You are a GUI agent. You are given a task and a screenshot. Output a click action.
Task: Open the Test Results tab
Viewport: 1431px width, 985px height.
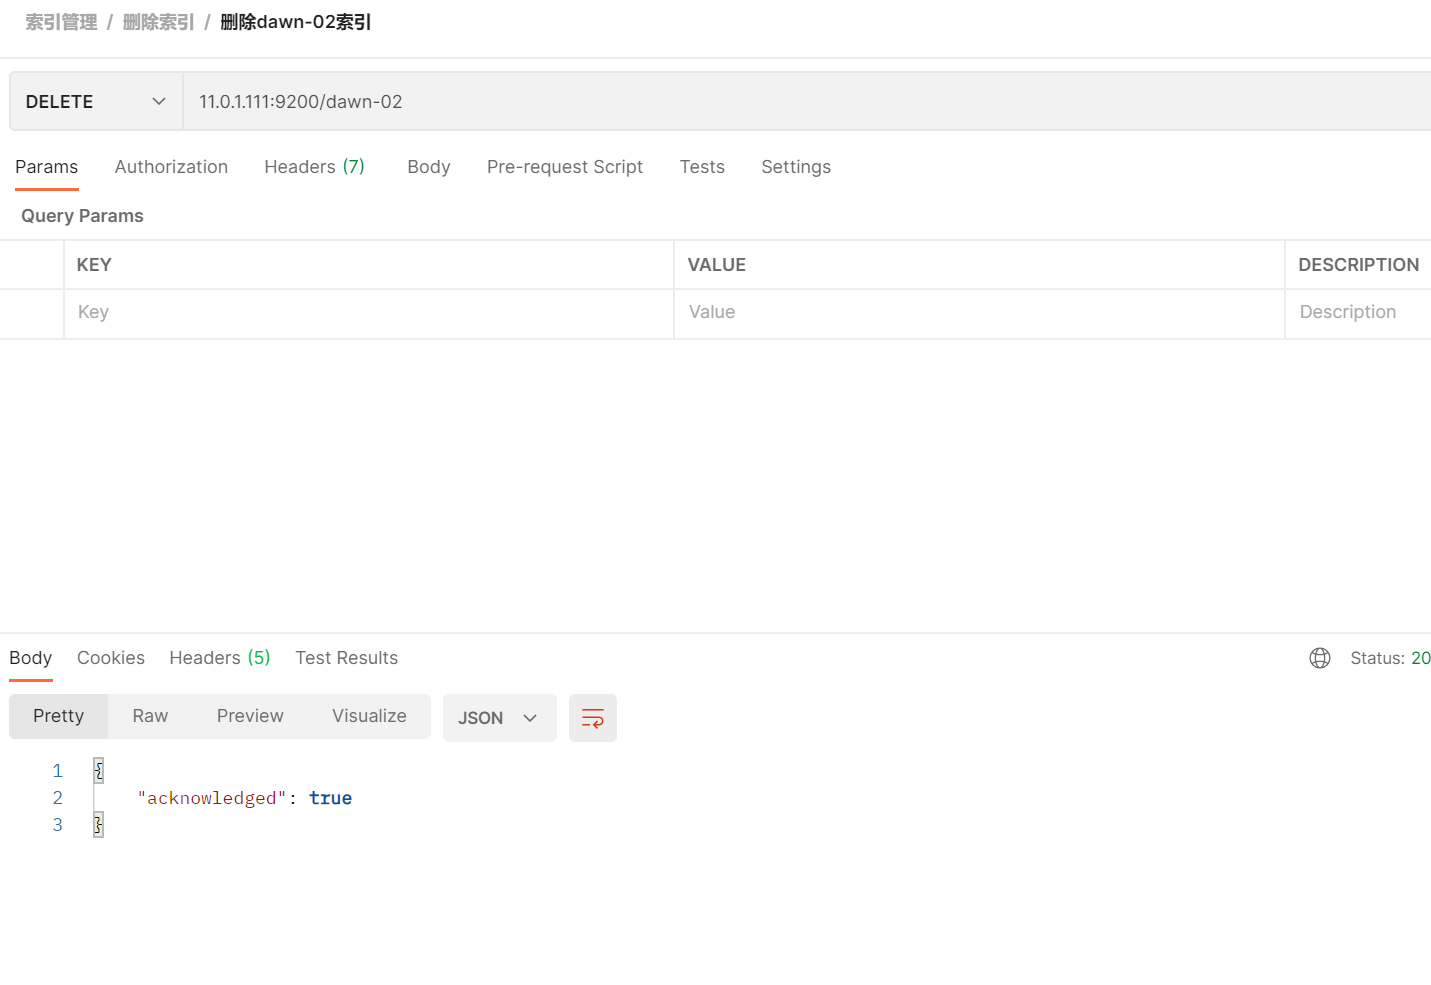click(x=346, y=658)
